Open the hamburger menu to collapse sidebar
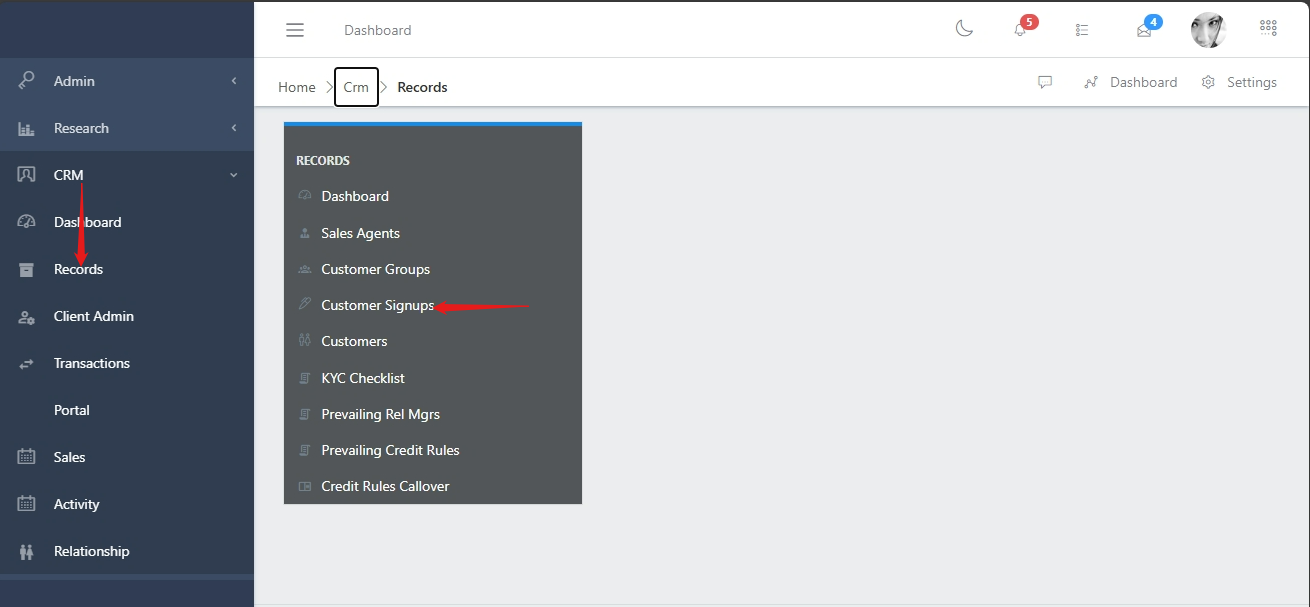This screenshot has height=607, width=1310. pyautogui.click(x=295, y=29)
